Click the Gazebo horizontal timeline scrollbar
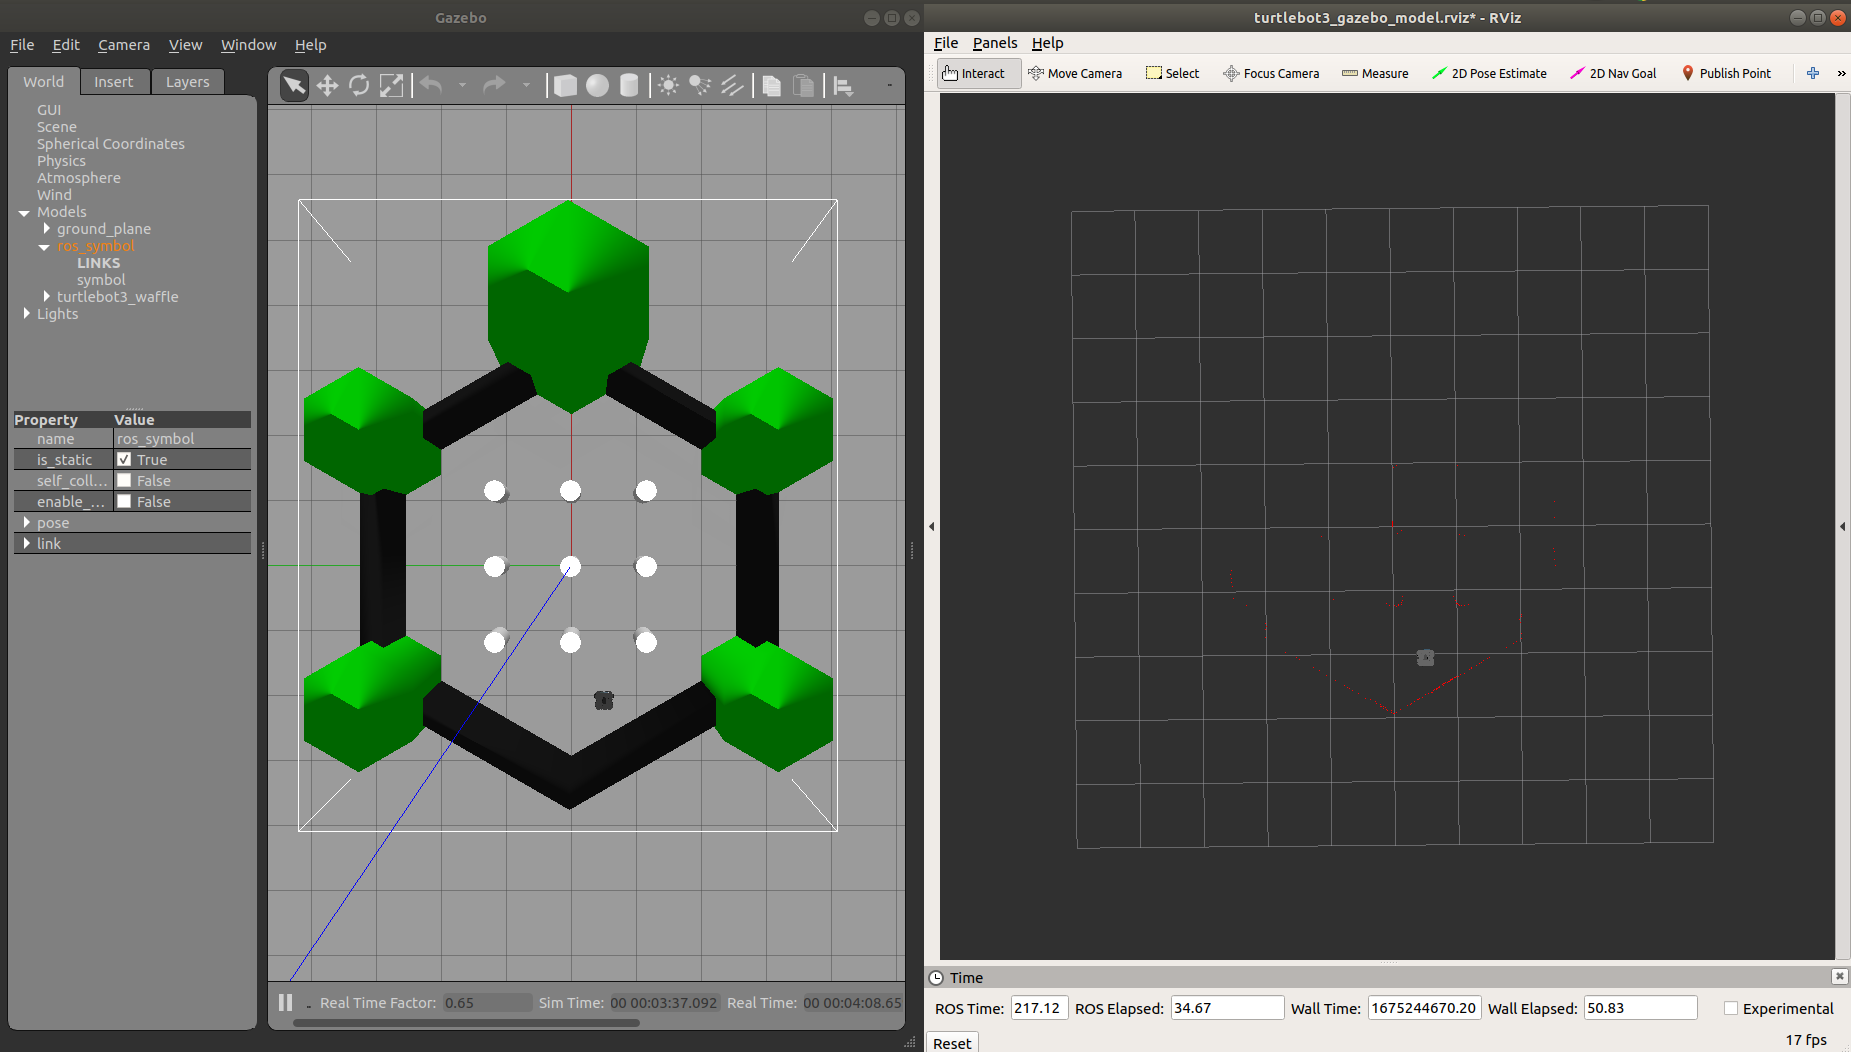Screen dimensions: 1851x1052 [x=466, y=1023]
